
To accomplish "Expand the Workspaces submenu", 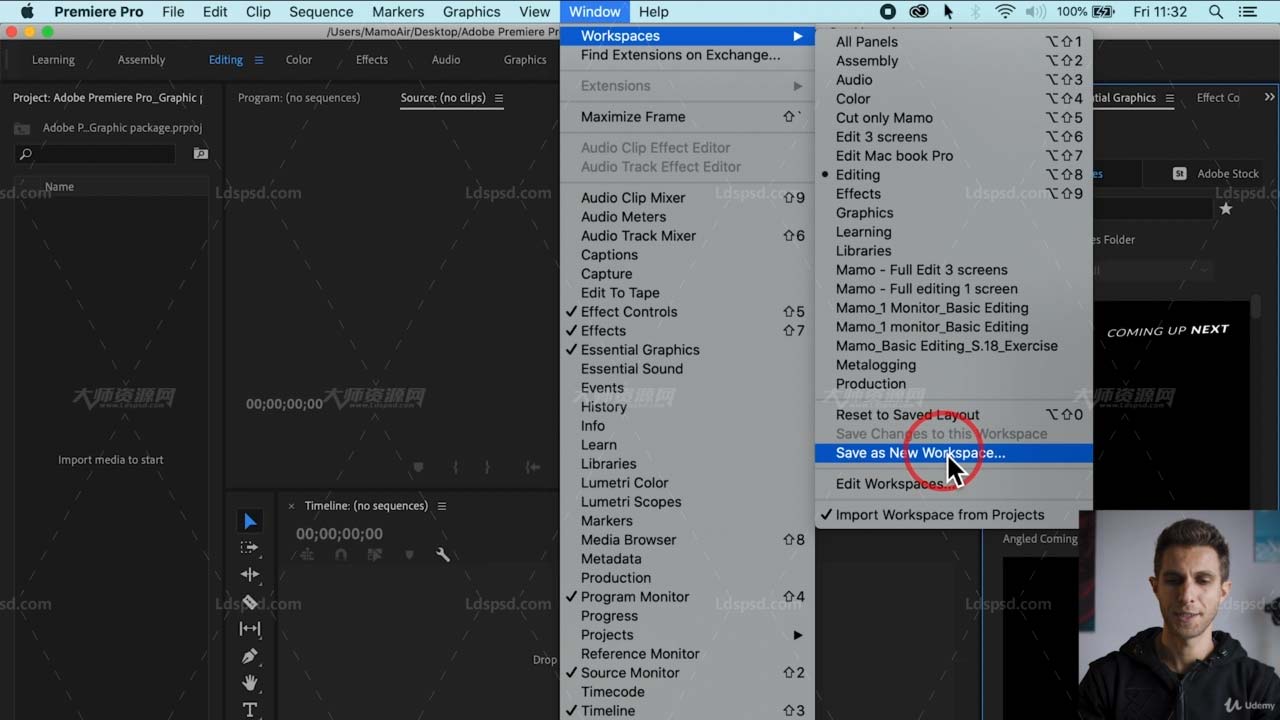I will [x=687, y=36].
